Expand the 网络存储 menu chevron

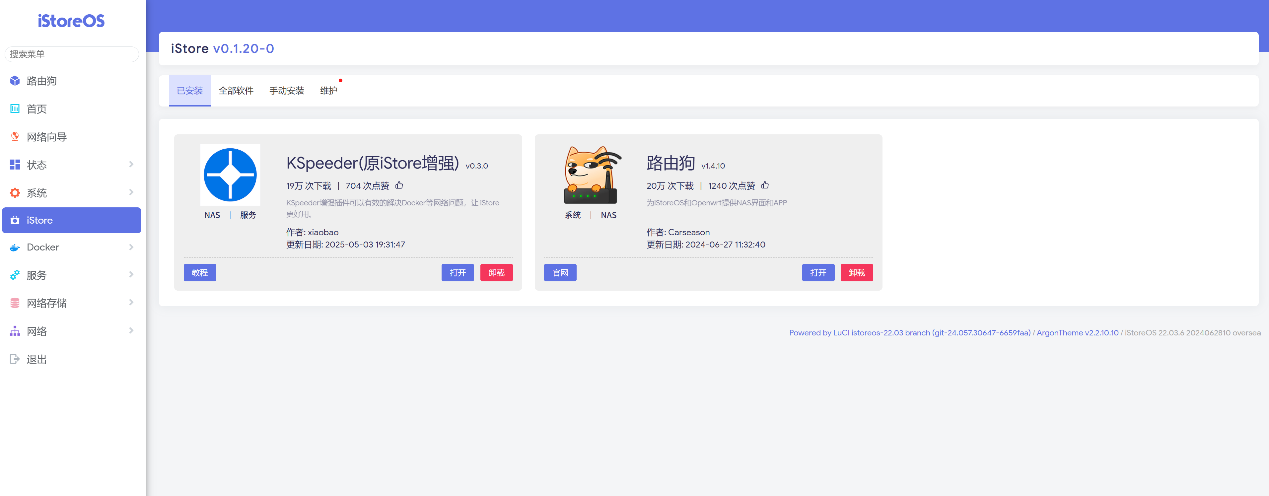[131, 303]
